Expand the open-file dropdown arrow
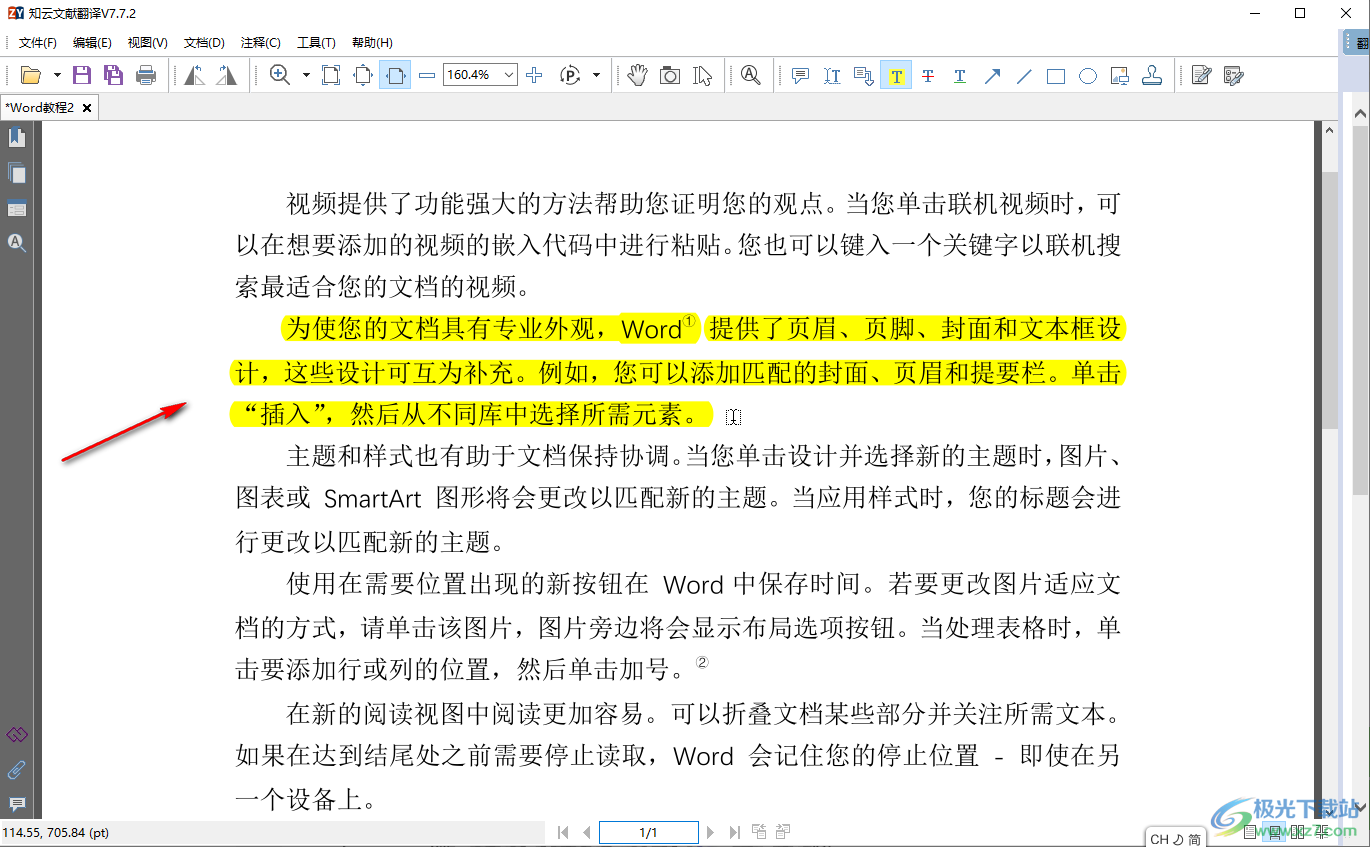Viewport: 1370px width, 847px height. [x=57, y=75]
